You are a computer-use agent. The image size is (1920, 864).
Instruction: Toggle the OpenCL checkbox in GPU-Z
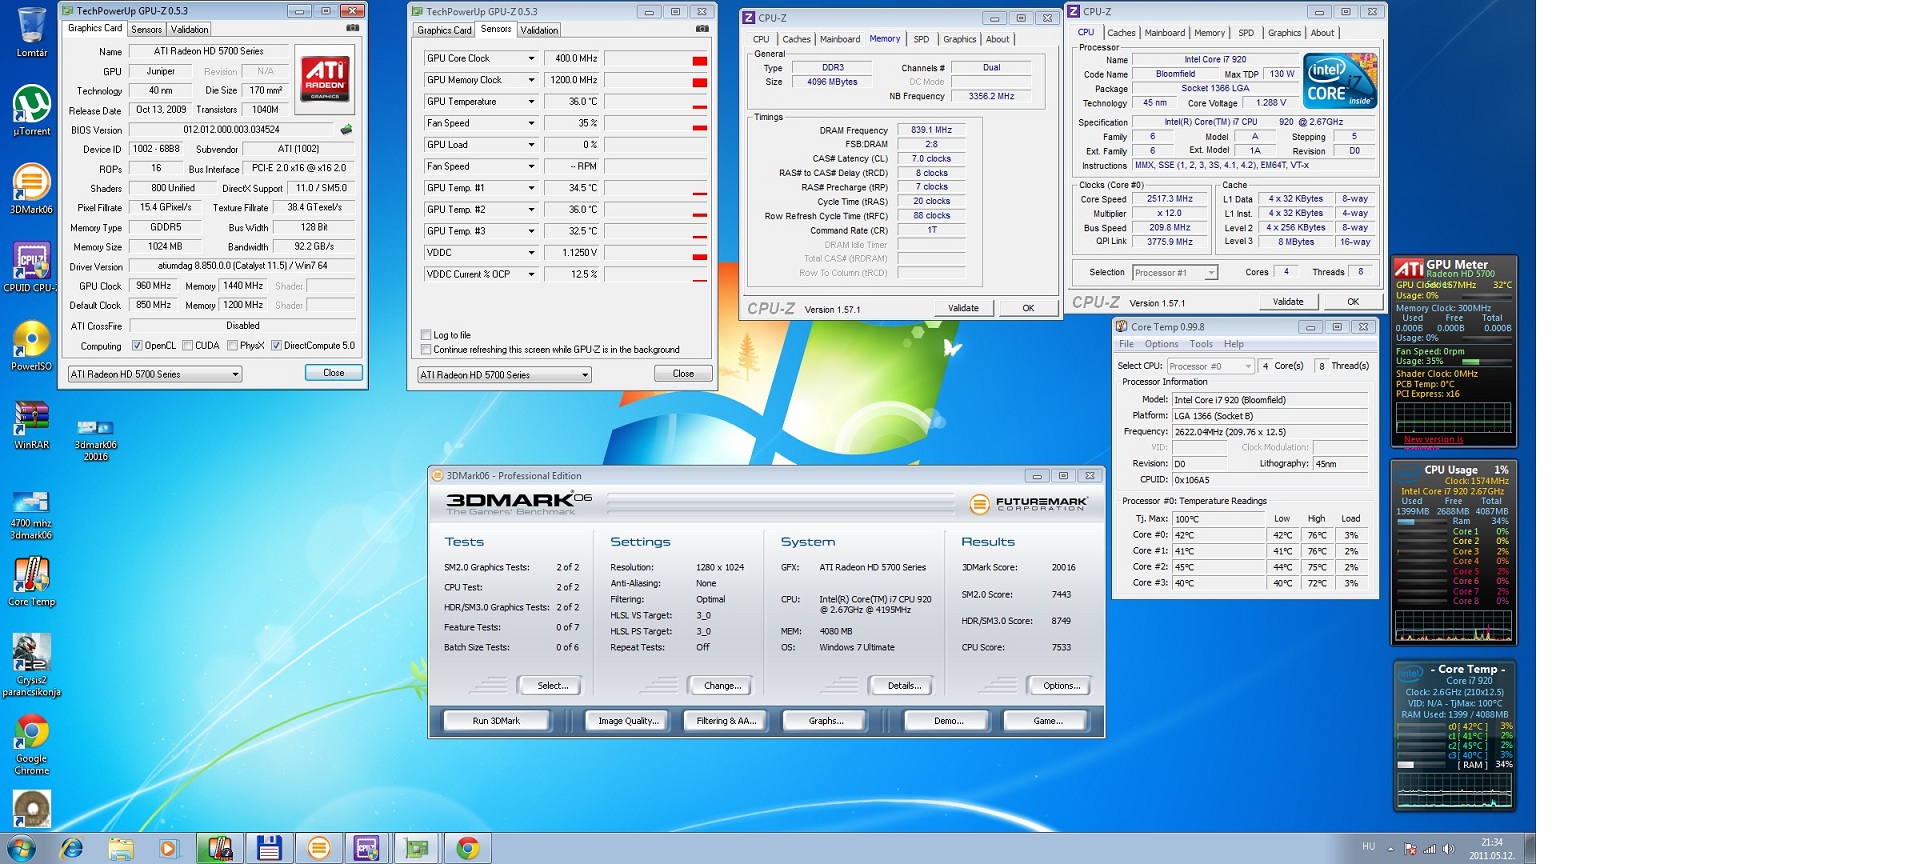pos(137,346)
